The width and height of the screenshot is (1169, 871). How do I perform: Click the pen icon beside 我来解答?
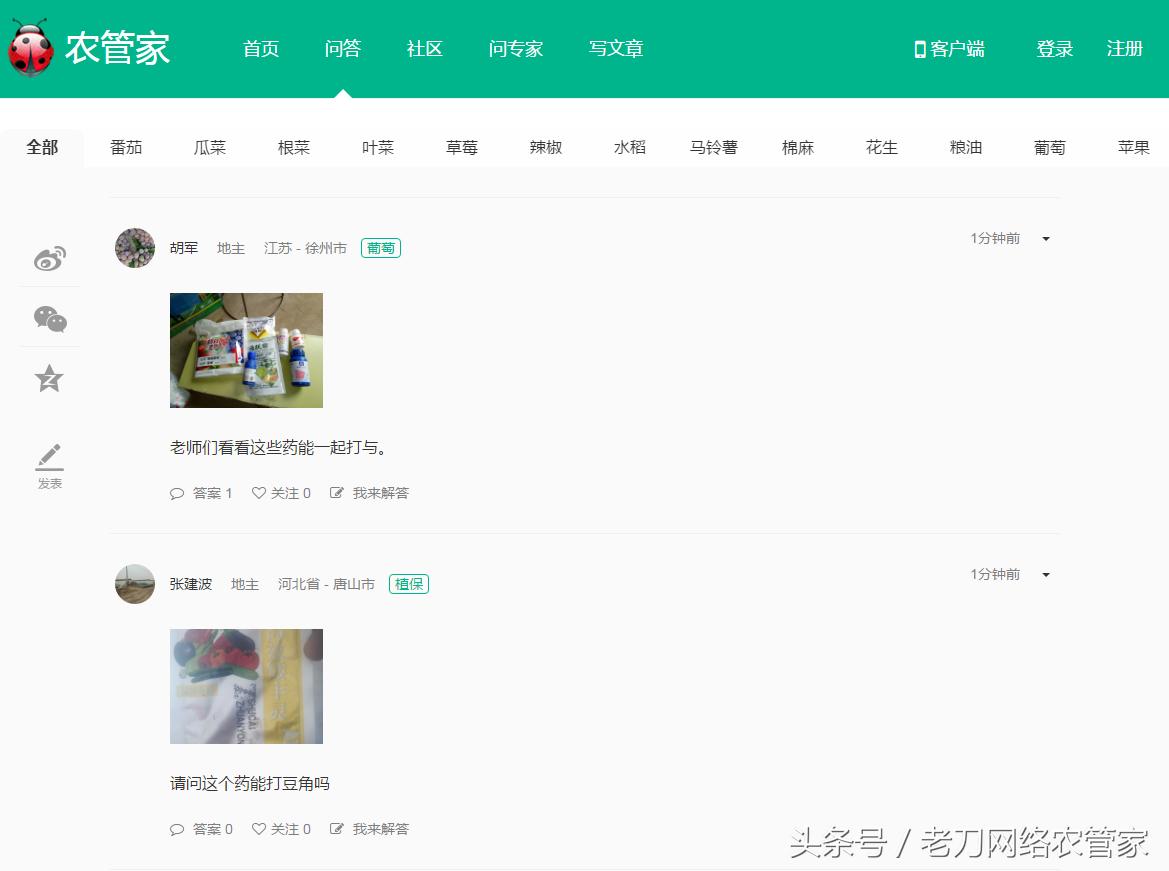click(x=337, y=492)
